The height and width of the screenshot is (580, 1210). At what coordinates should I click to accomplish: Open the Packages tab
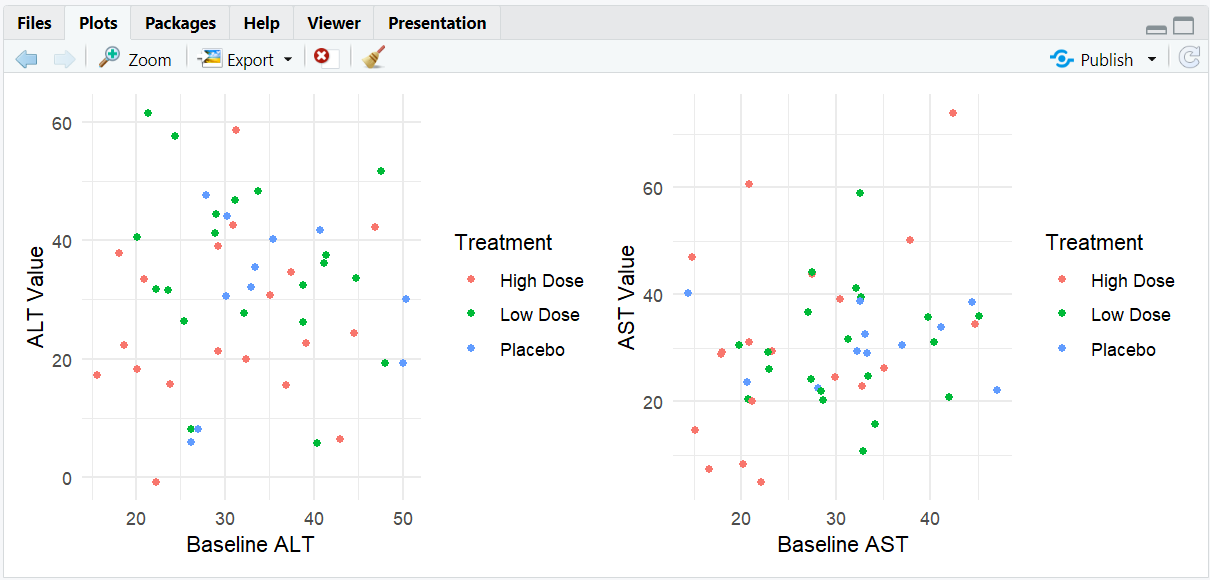[180, 23]
